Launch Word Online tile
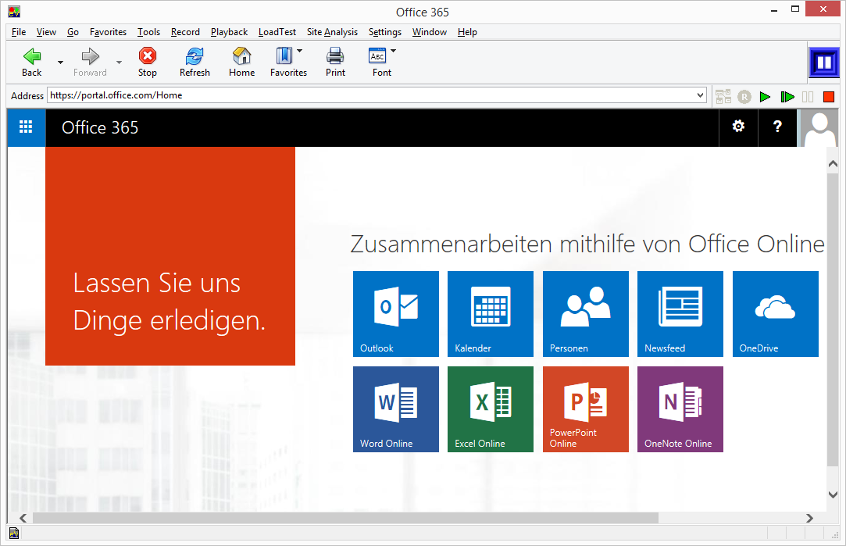Viewport: 846px width, 546px height. point(396,409)
